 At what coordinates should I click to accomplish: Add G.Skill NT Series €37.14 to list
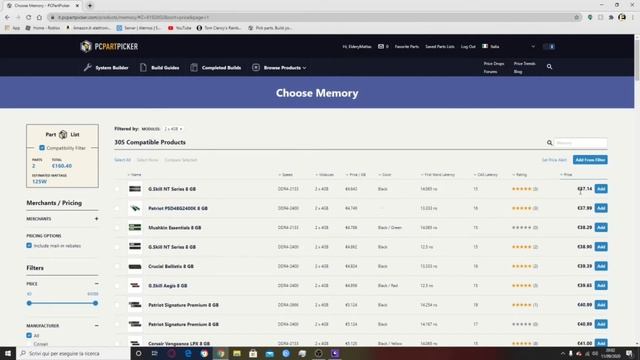[601, 189]
